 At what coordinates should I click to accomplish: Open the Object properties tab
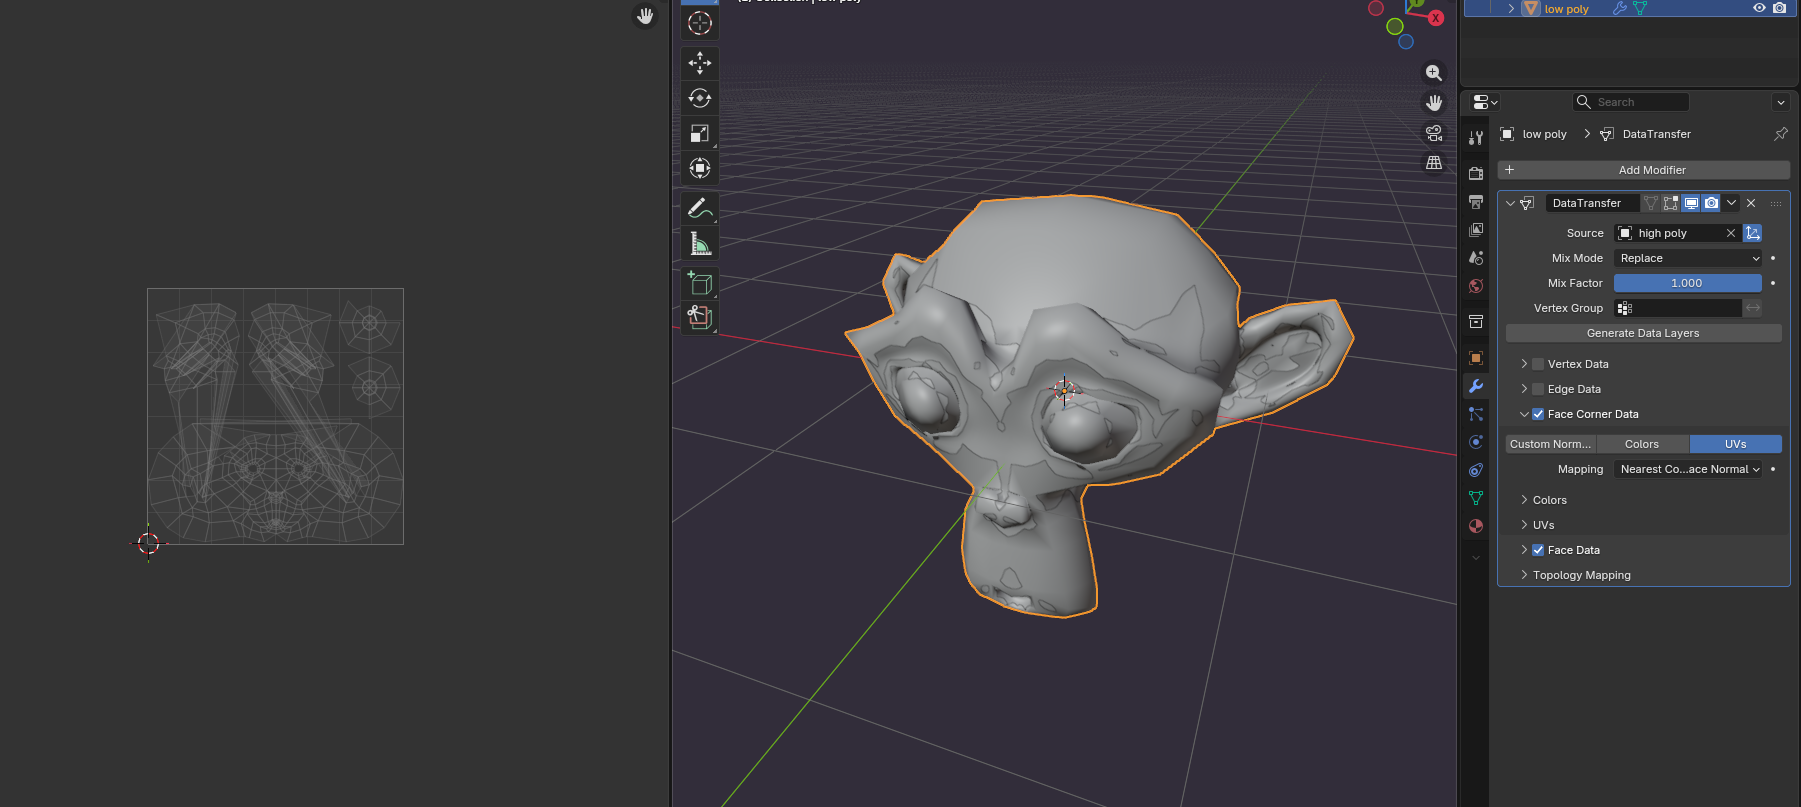click(1476, 358)
